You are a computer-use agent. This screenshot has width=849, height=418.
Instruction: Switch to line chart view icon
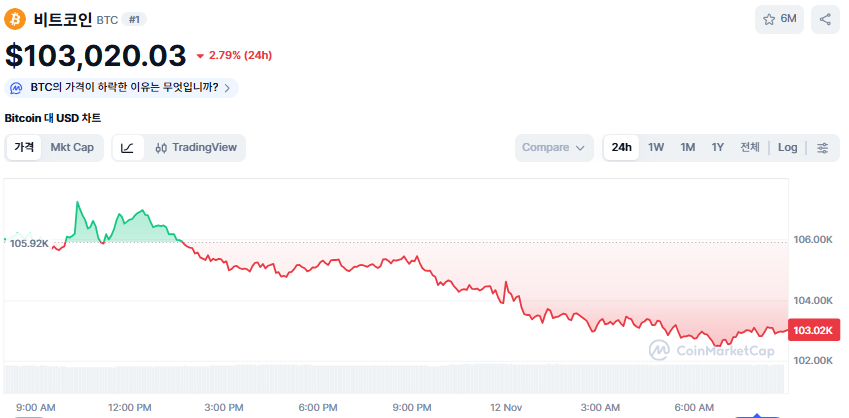pyautogui.click(x=128, y=148)
